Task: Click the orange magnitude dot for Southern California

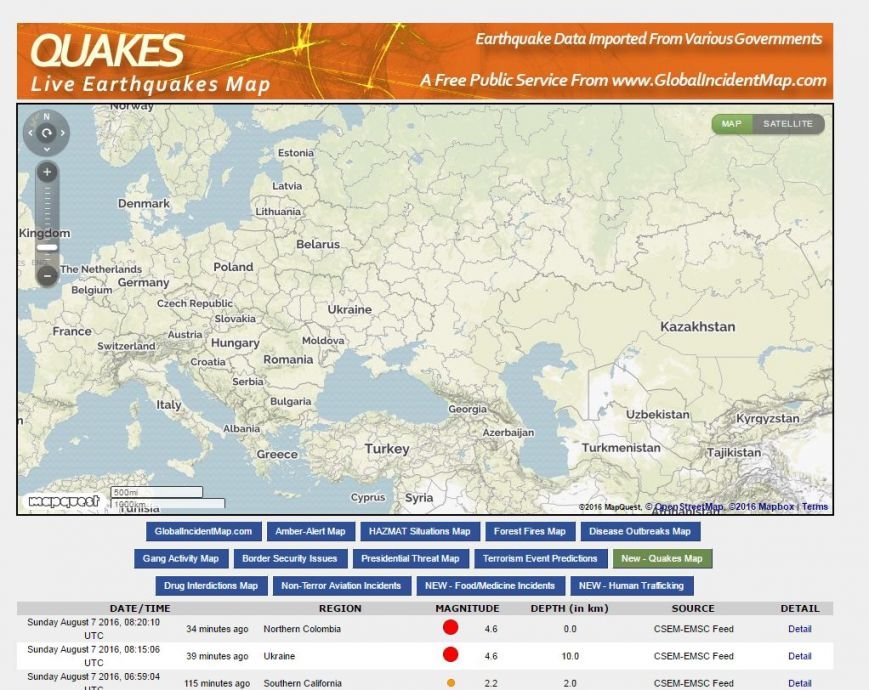Action: point(451,683)
